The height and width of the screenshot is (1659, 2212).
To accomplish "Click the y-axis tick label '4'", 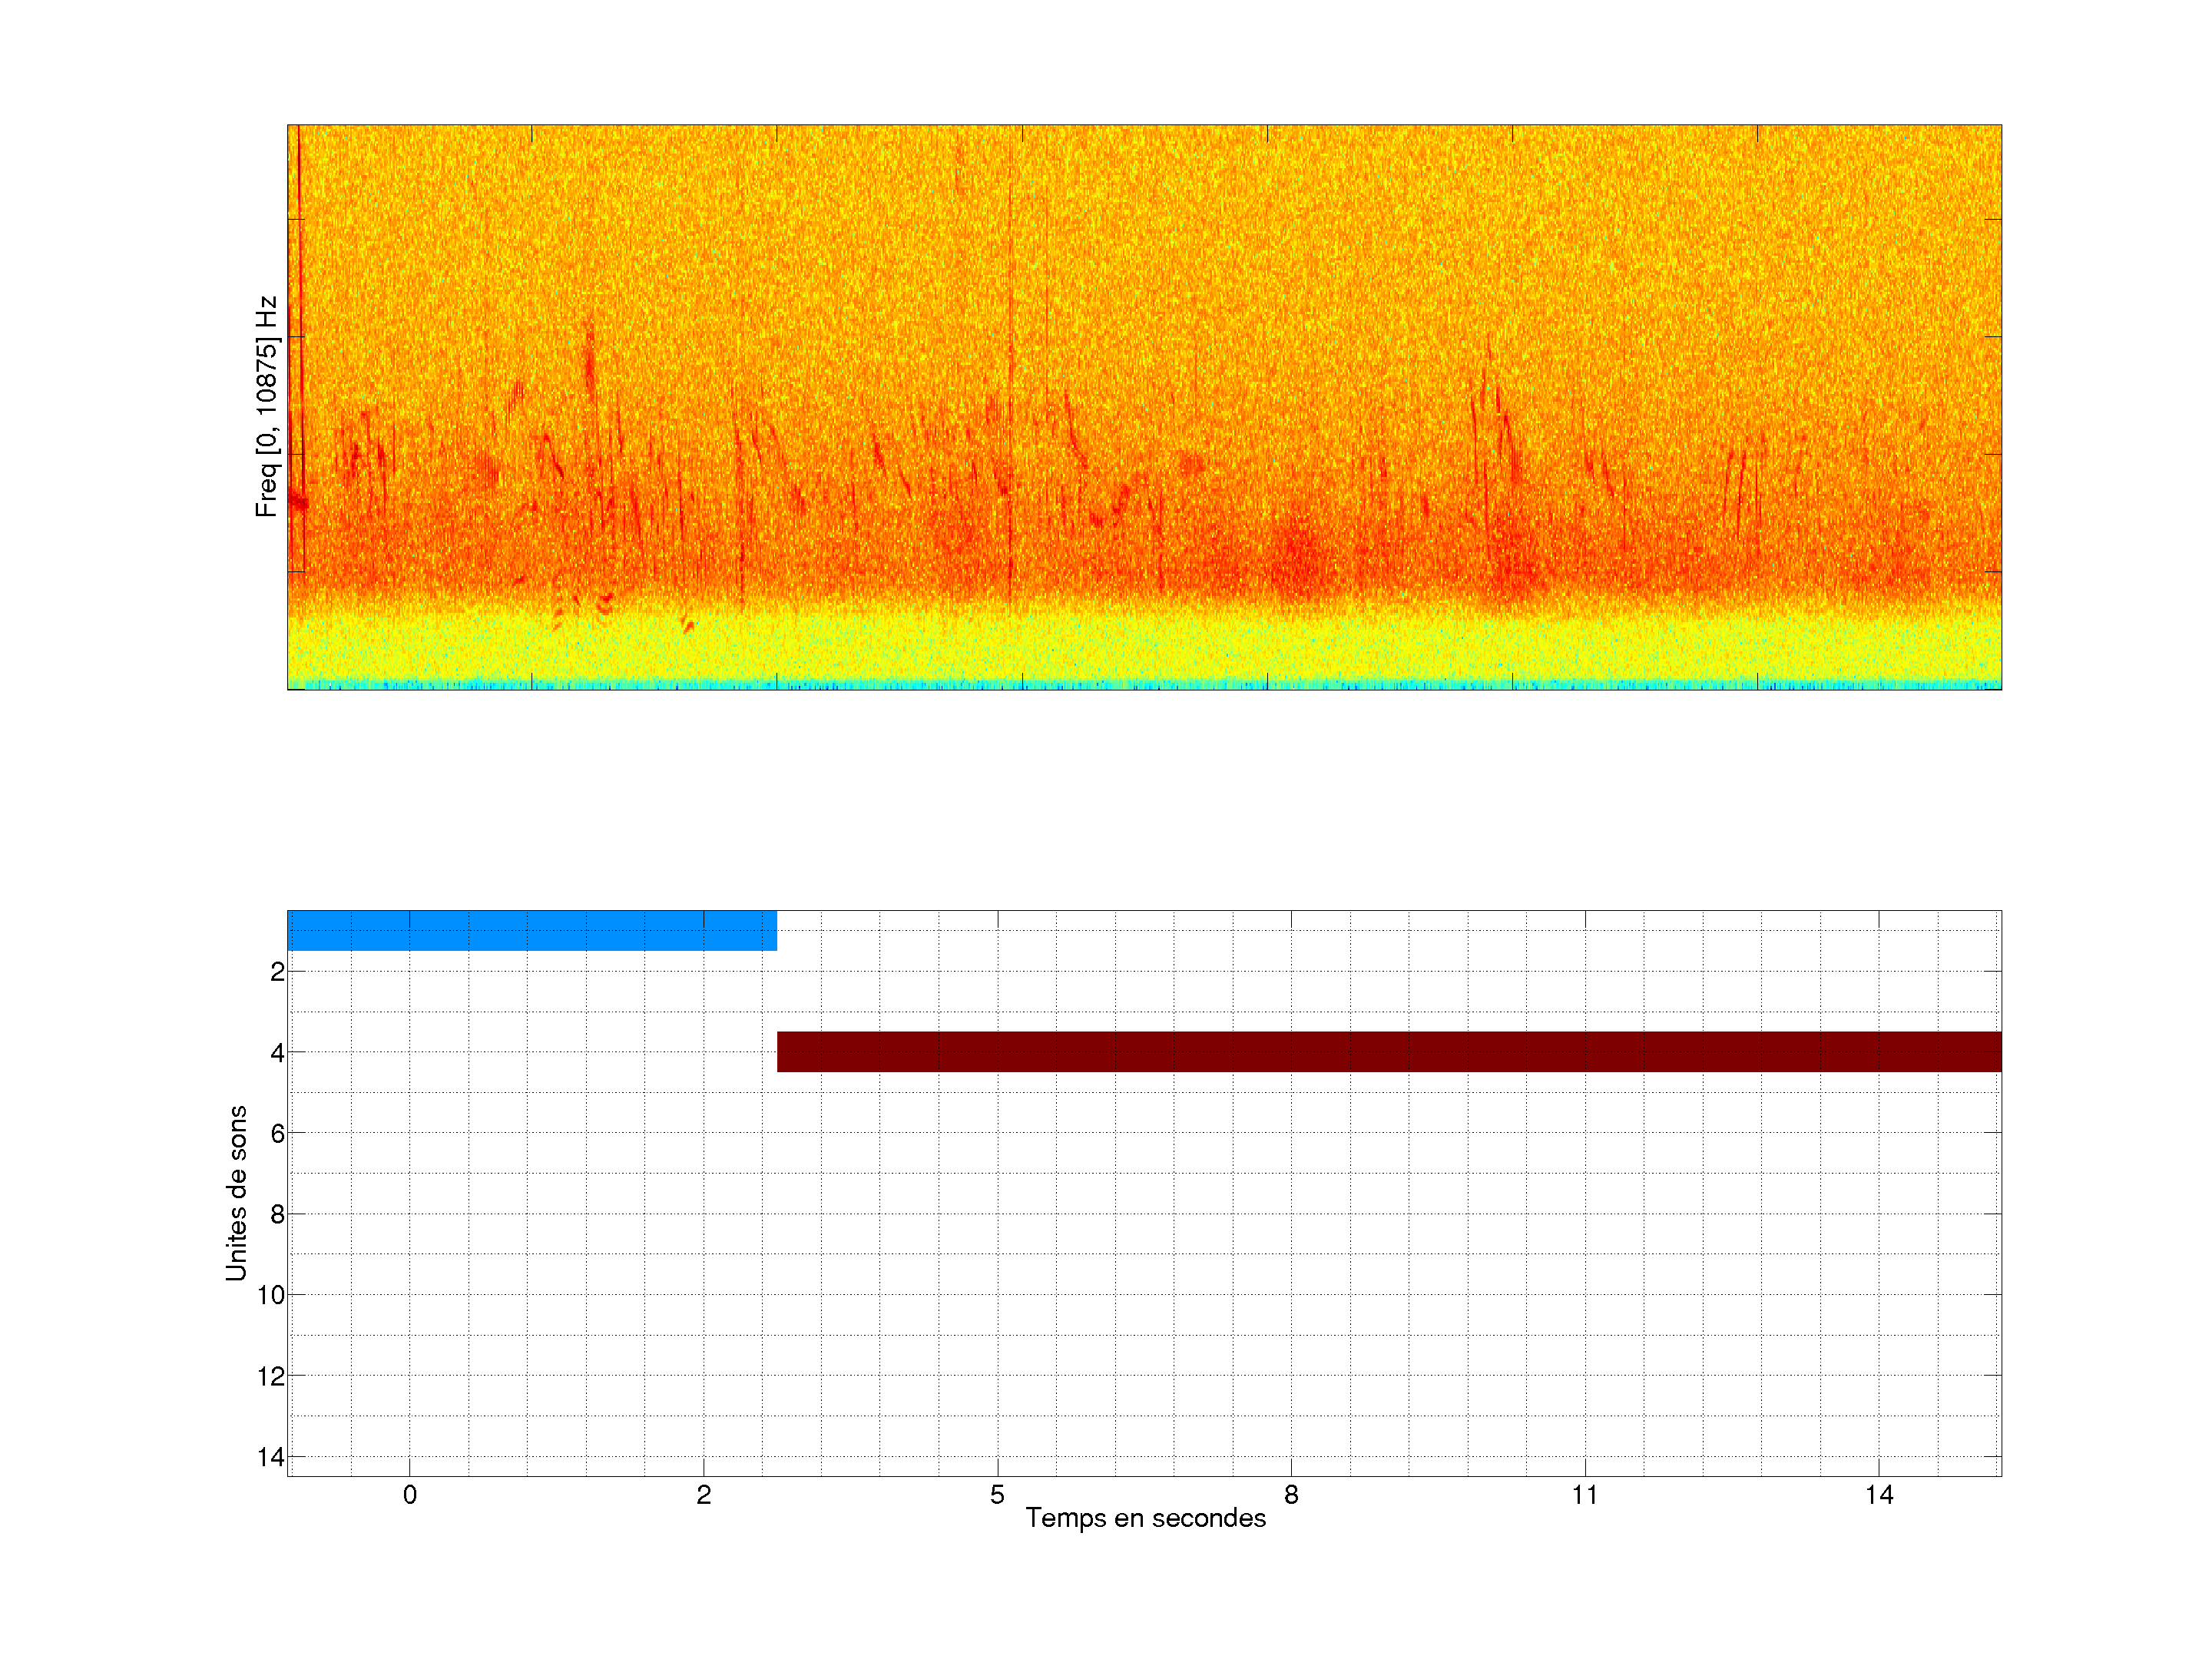I will coord(277,1053).
